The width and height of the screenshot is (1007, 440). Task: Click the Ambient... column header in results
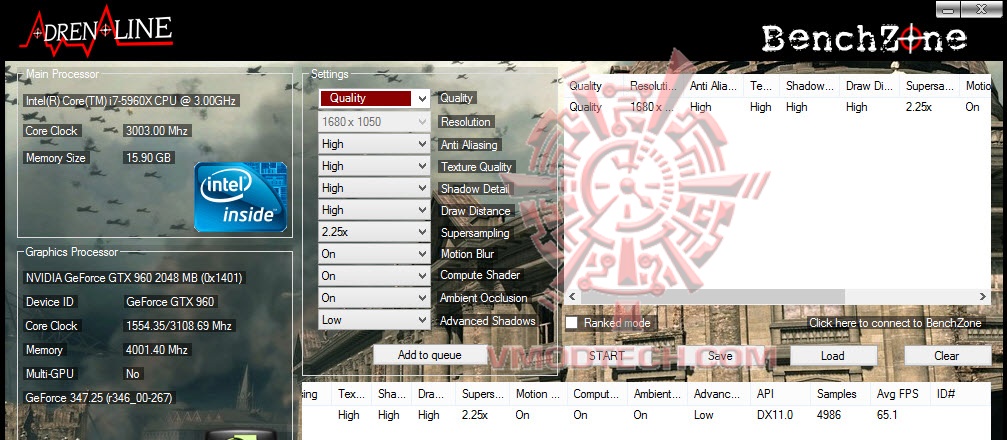(x=657, y=394)
